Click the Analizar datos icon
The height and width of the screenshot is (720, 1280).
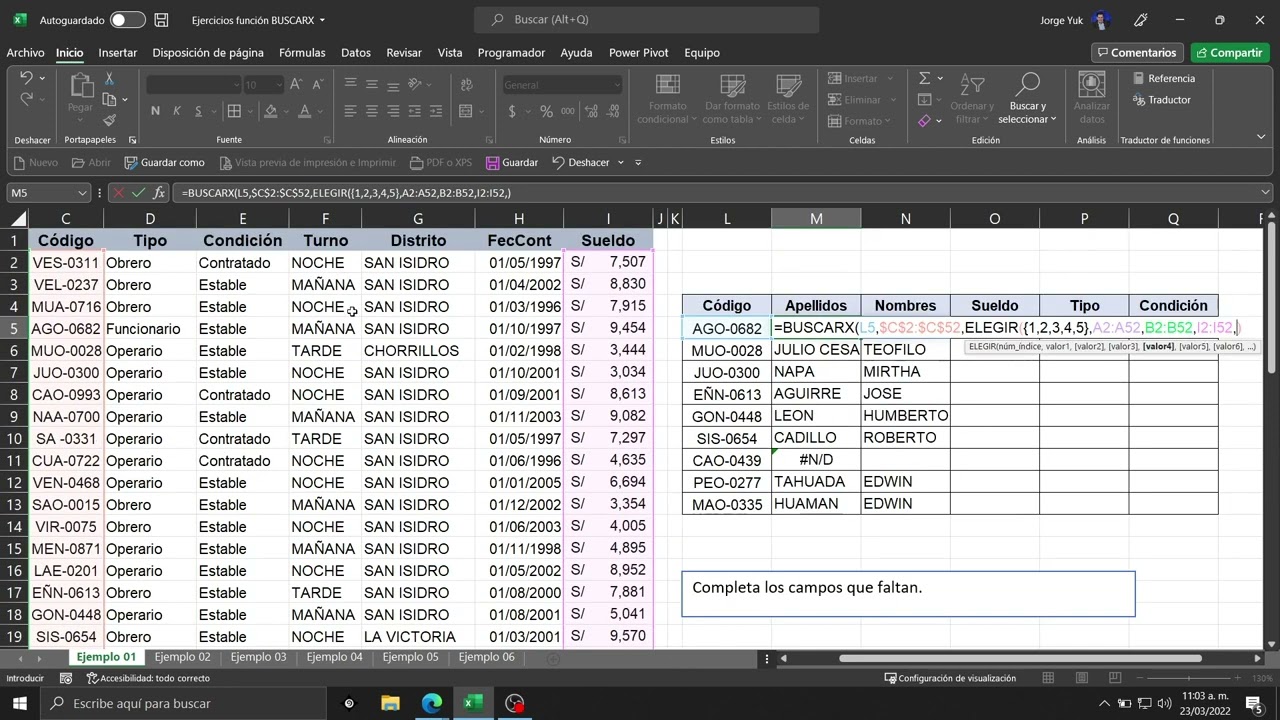(1091, 85)
